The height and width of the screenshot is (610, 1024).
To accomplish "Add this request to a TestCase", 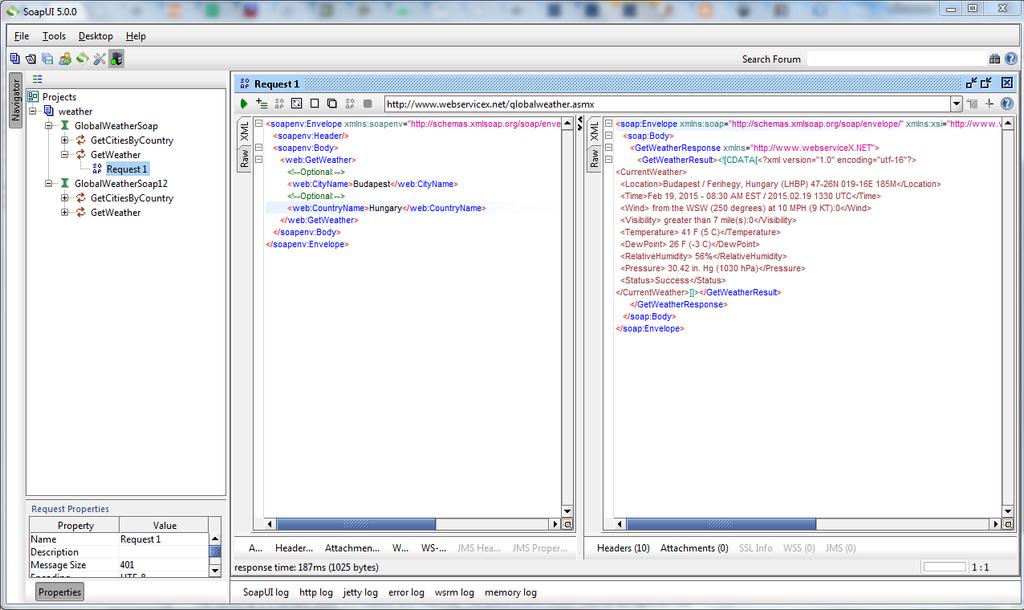I will [262, 103].
